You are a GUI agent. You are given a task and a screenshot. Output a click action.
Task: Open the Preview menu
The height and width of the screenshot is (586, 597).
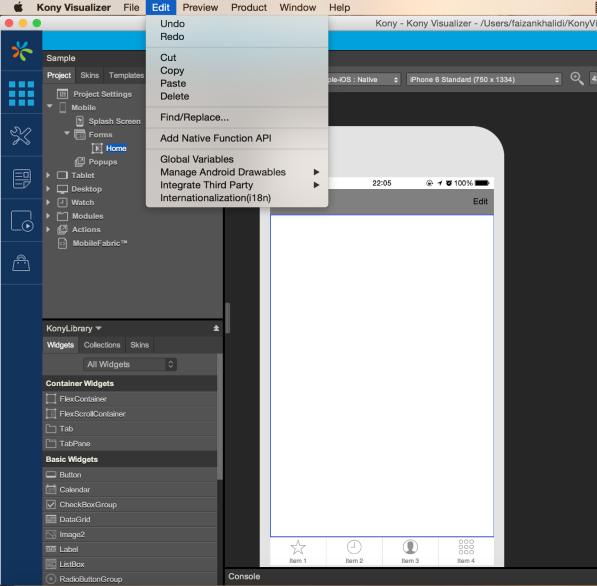click(200, 8)
